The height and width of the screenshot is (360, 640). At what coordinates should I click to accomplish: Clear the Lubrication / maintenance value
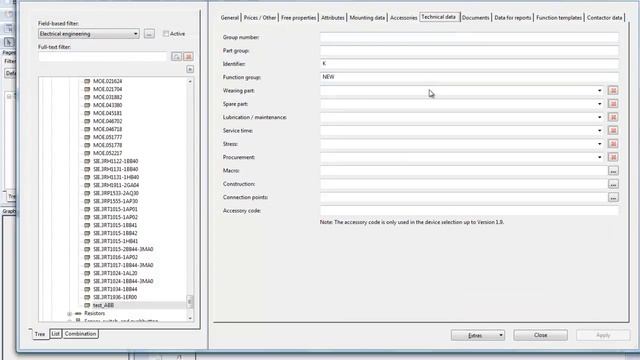pyautogui.click(x=613, y=117)
